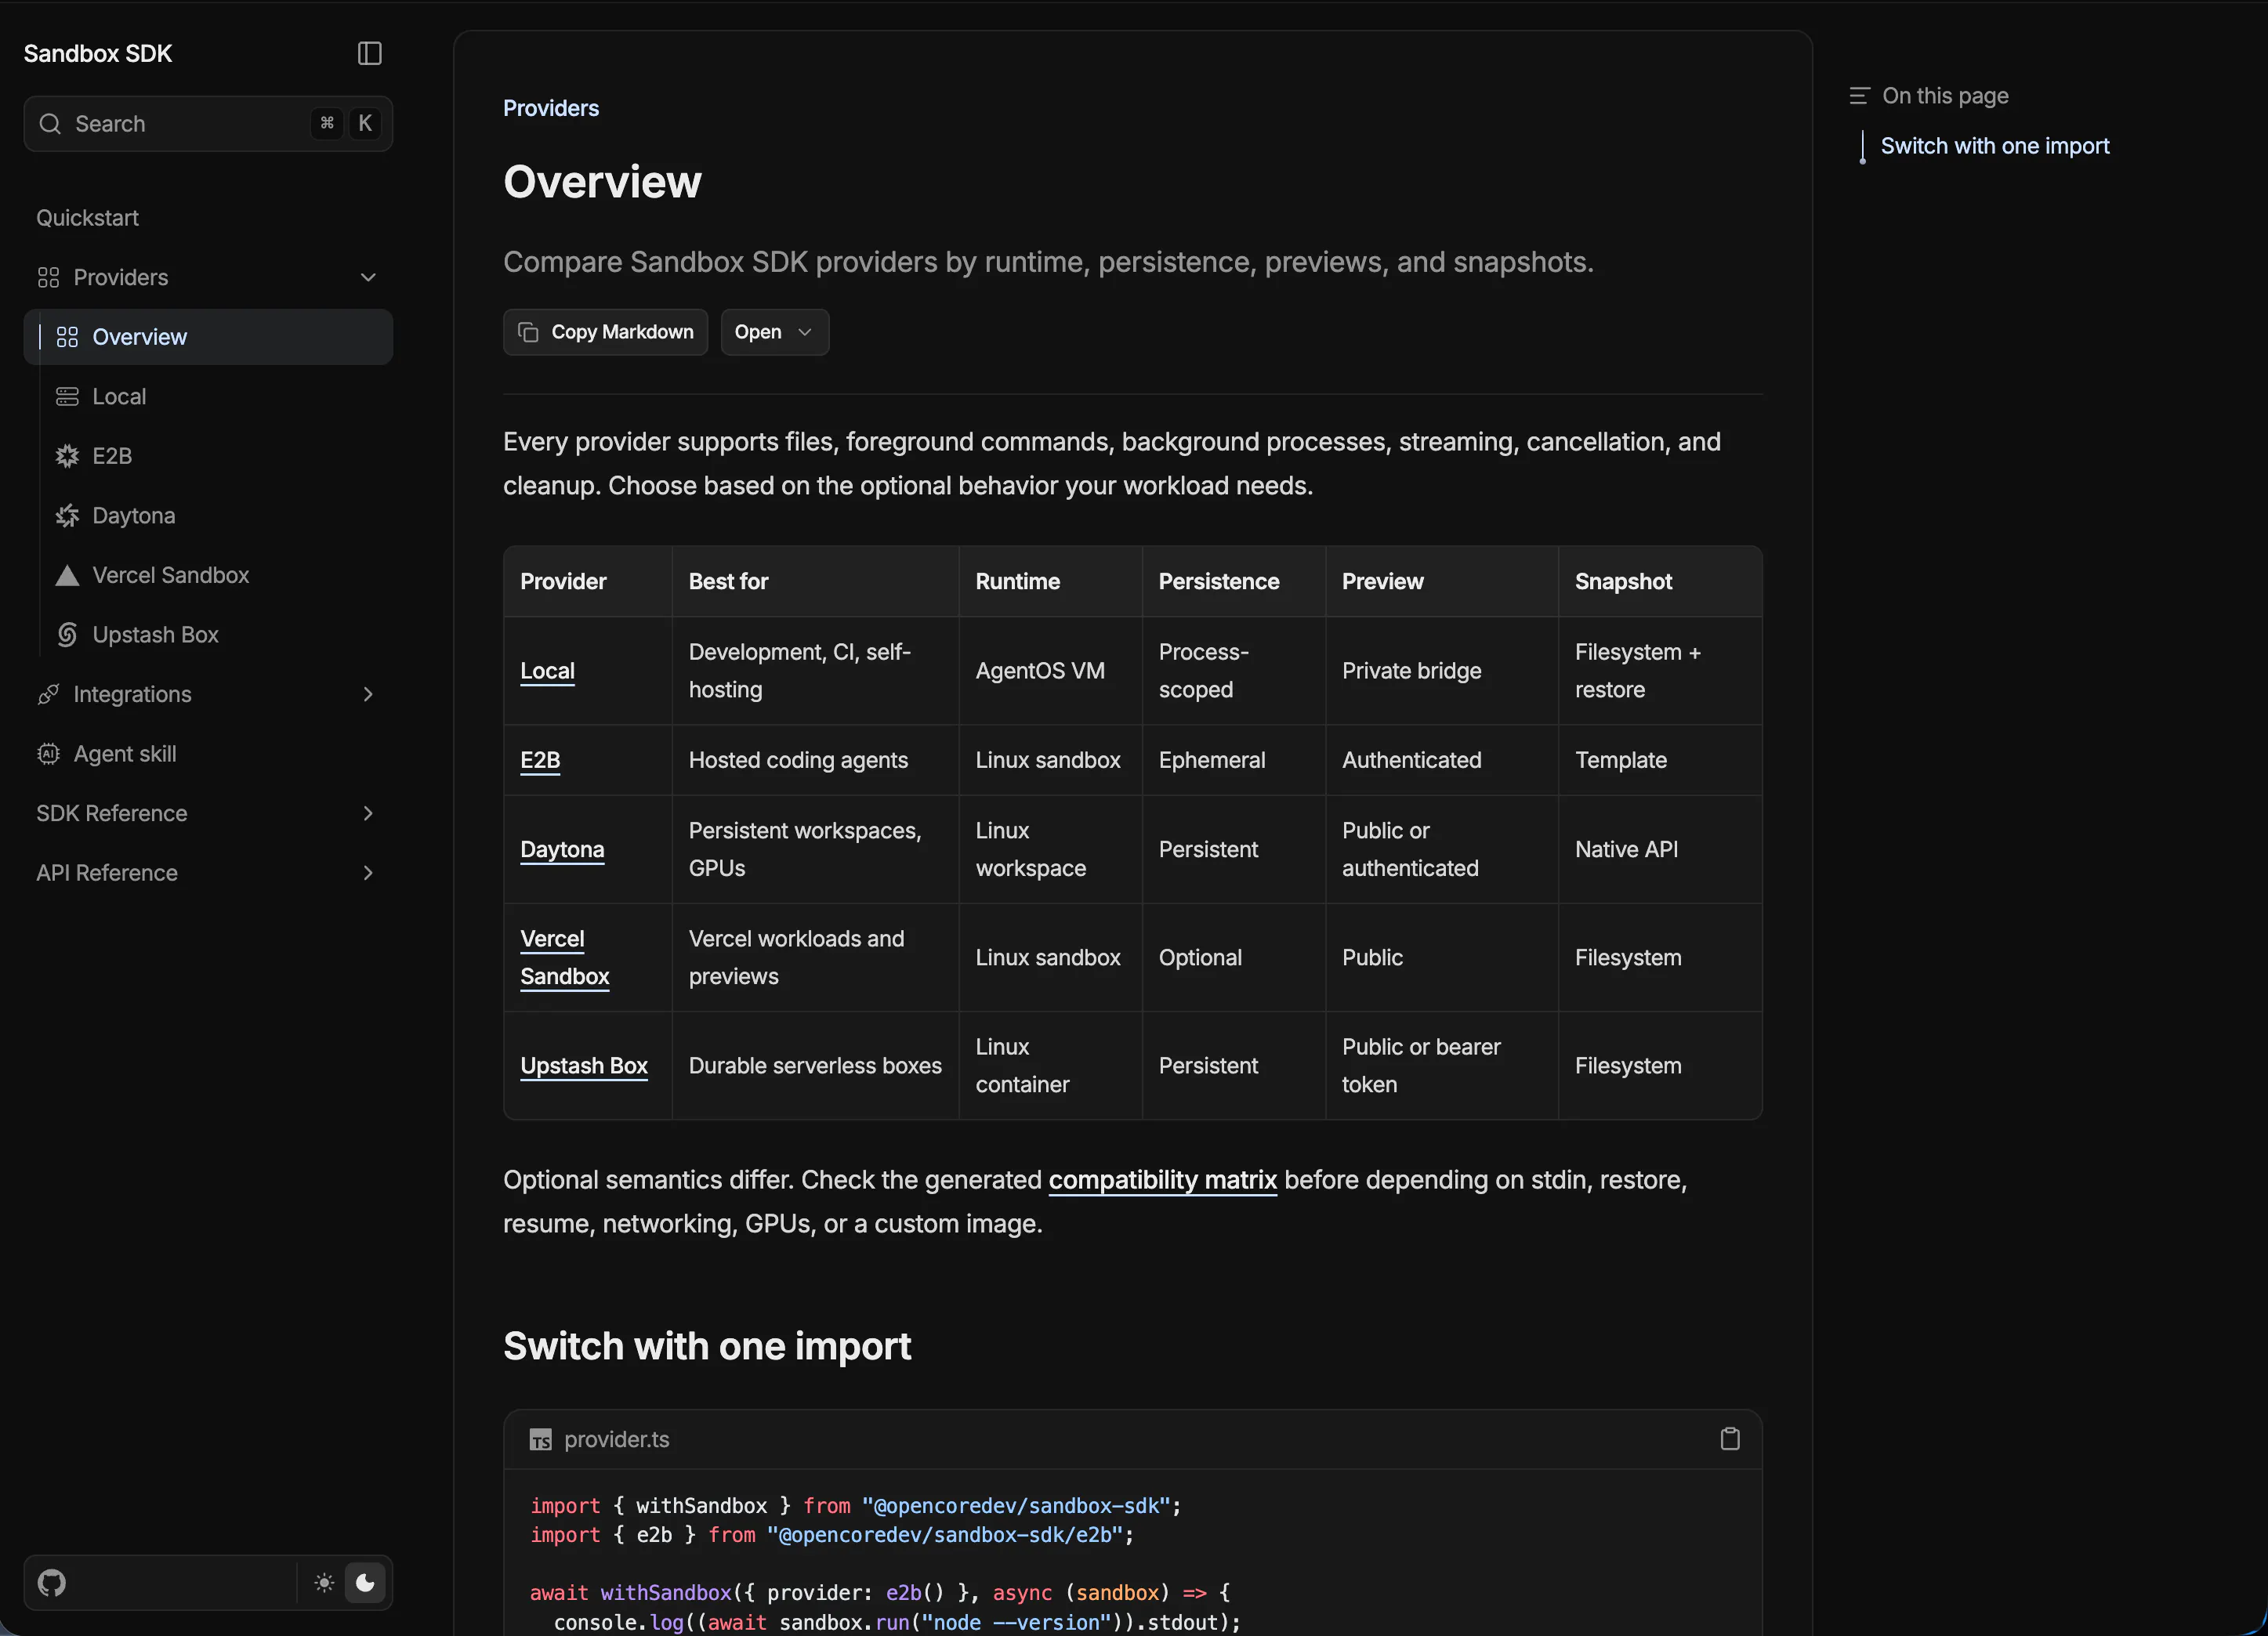Image resolution: width=2268 pixels, height=1636 pixels.
Task: Open Daytona provider page in sidebar
Action: pos(134,516)
